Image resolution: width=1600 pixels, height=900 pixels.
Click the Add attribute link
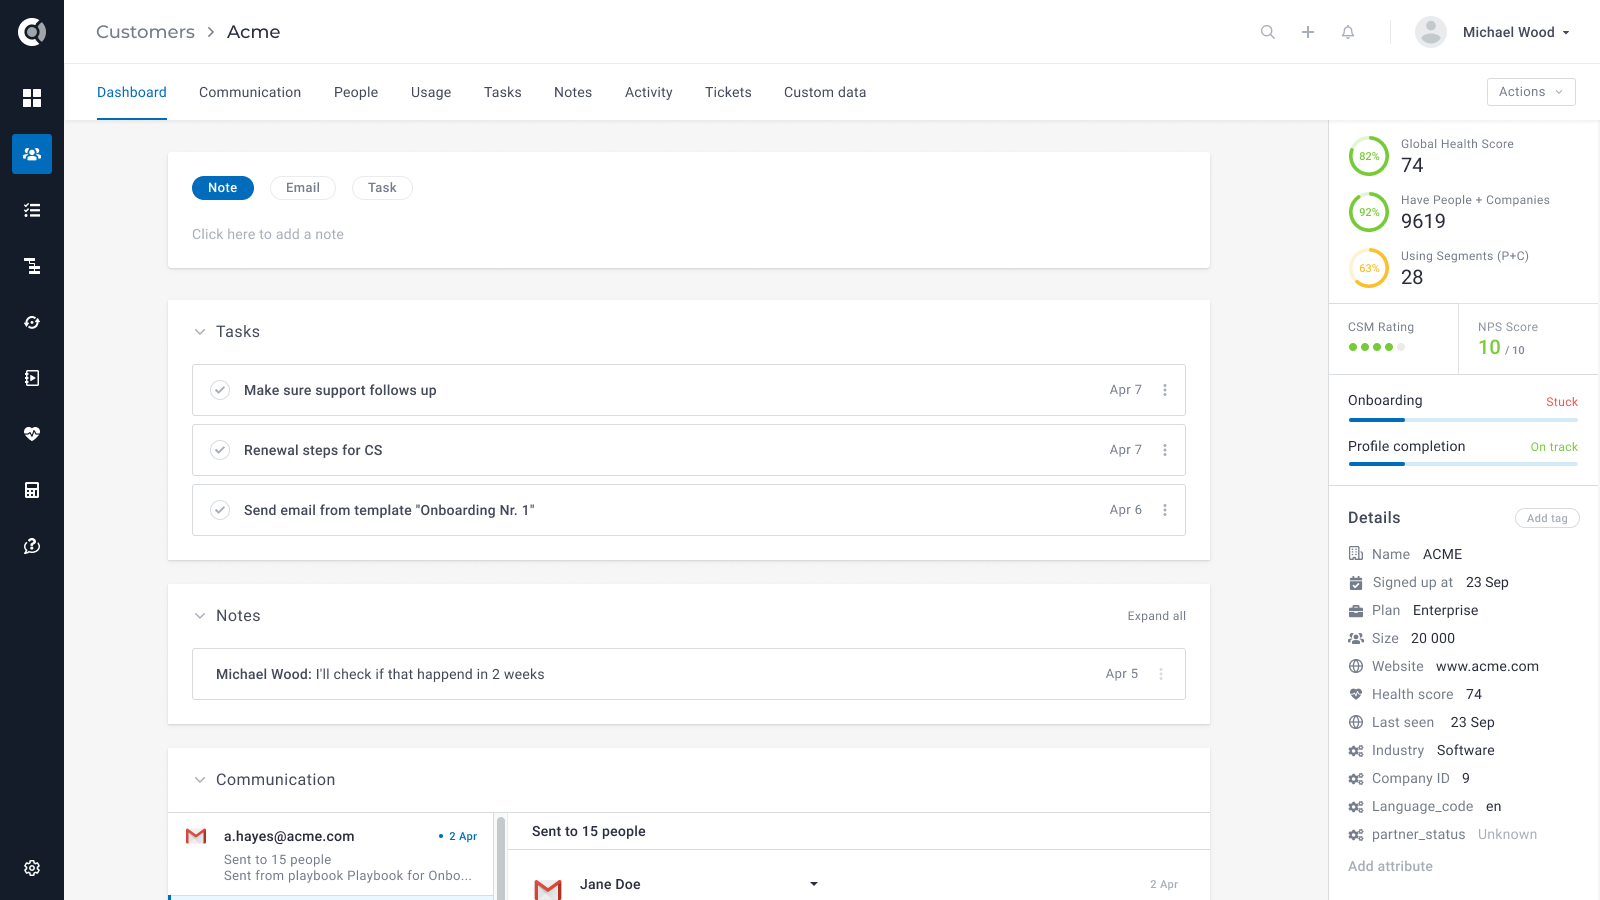point(1390,866)
